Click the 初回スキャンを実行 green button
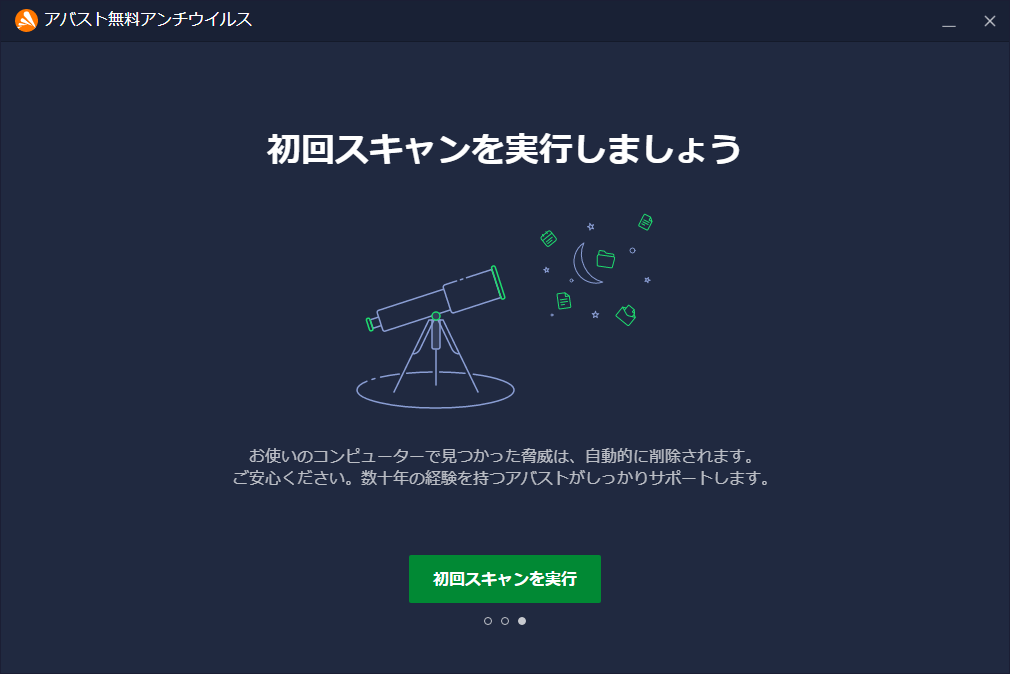The width and height of the screenshot is (1010, 674). (x=504, y=579)
